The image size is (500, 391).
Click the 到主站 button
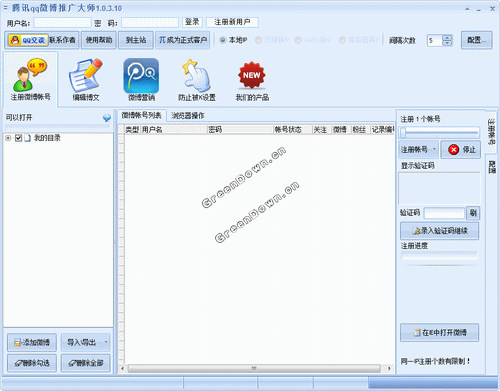point(136,40)
